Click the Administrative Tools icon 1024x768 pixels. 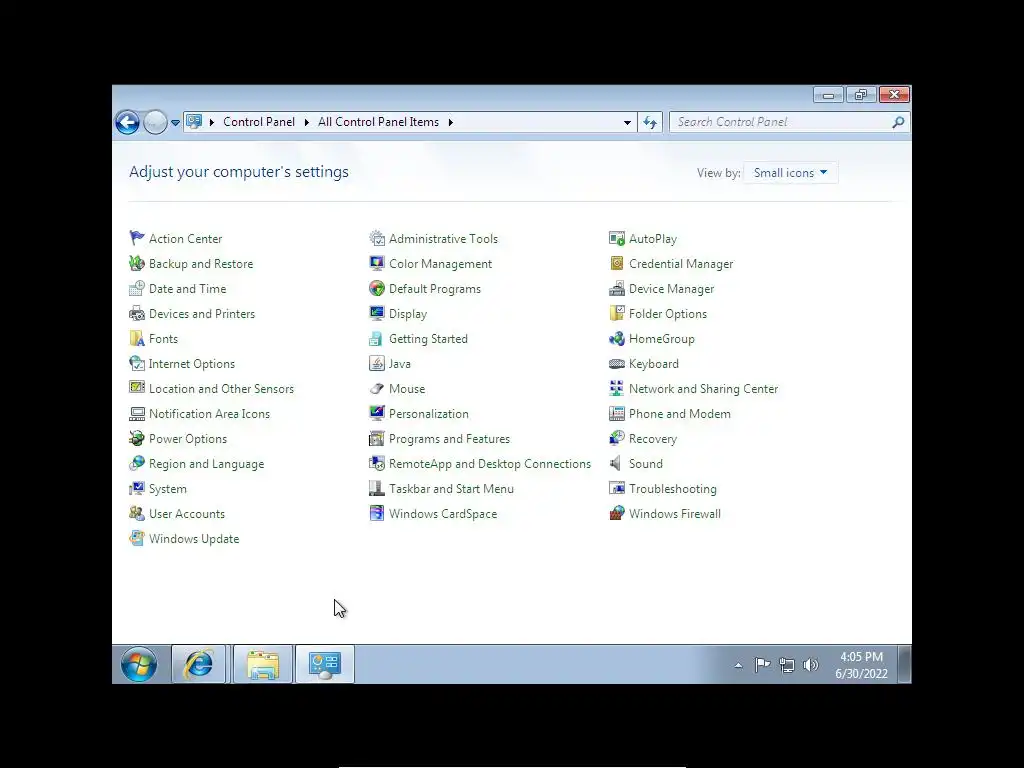point(377,238)
